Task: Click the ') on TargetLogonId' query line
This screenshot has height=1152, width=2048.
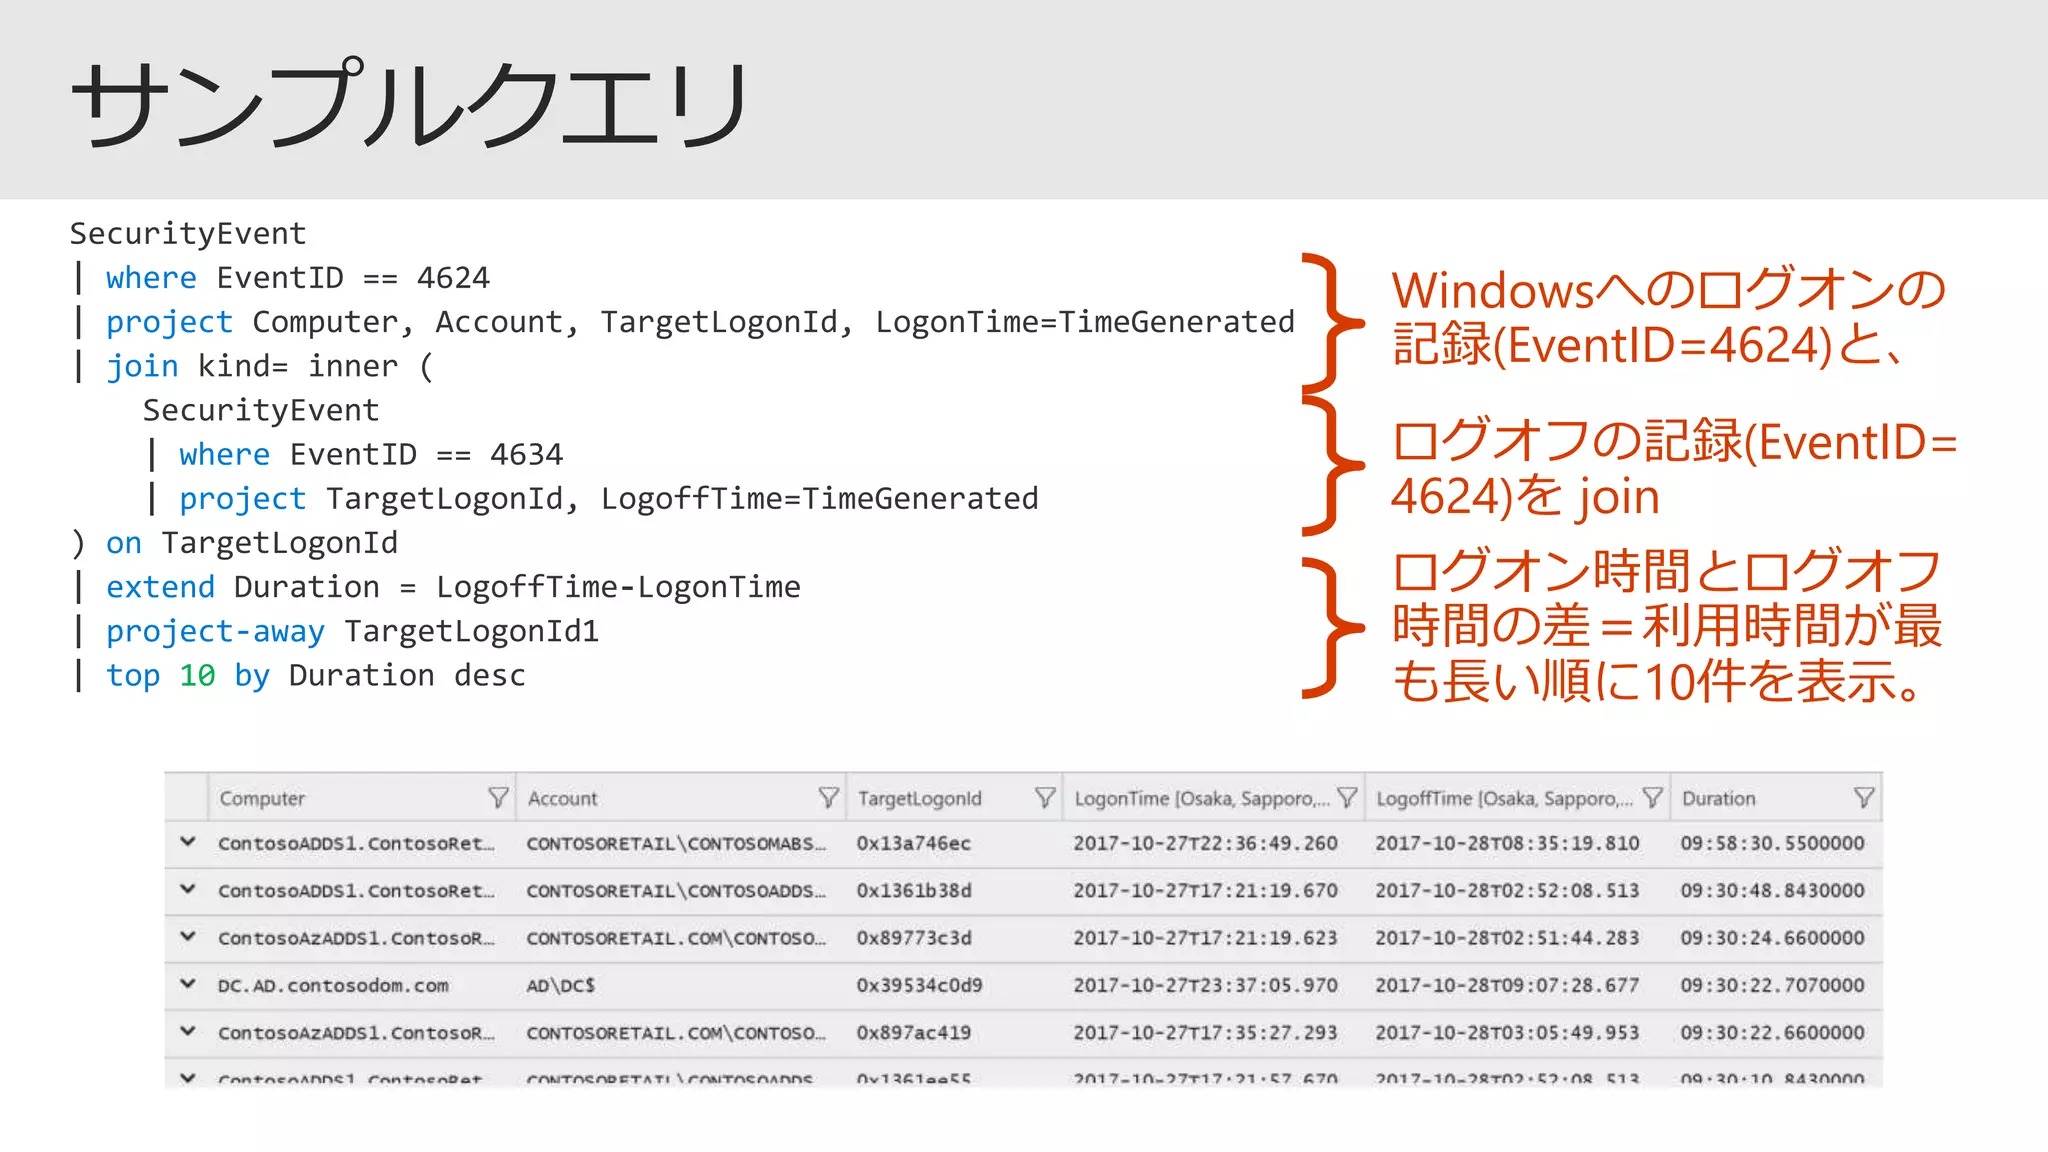Action: point(234,543)
